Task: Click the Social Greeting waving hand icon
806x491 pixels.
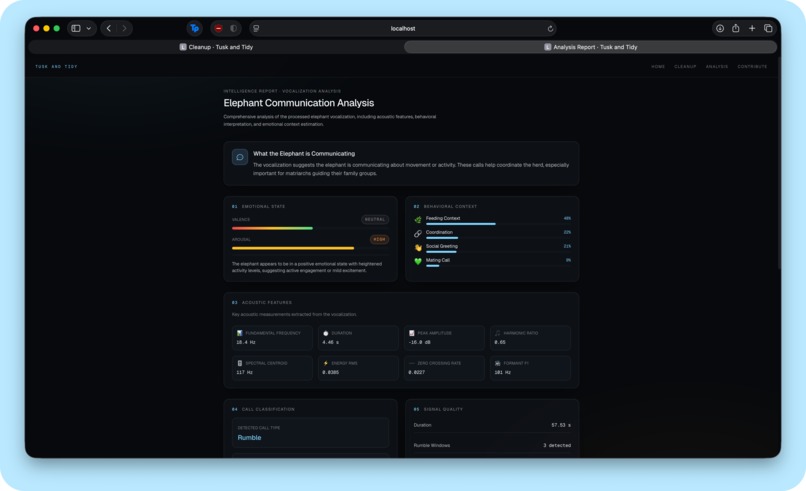Action: [x=418, y=247]
